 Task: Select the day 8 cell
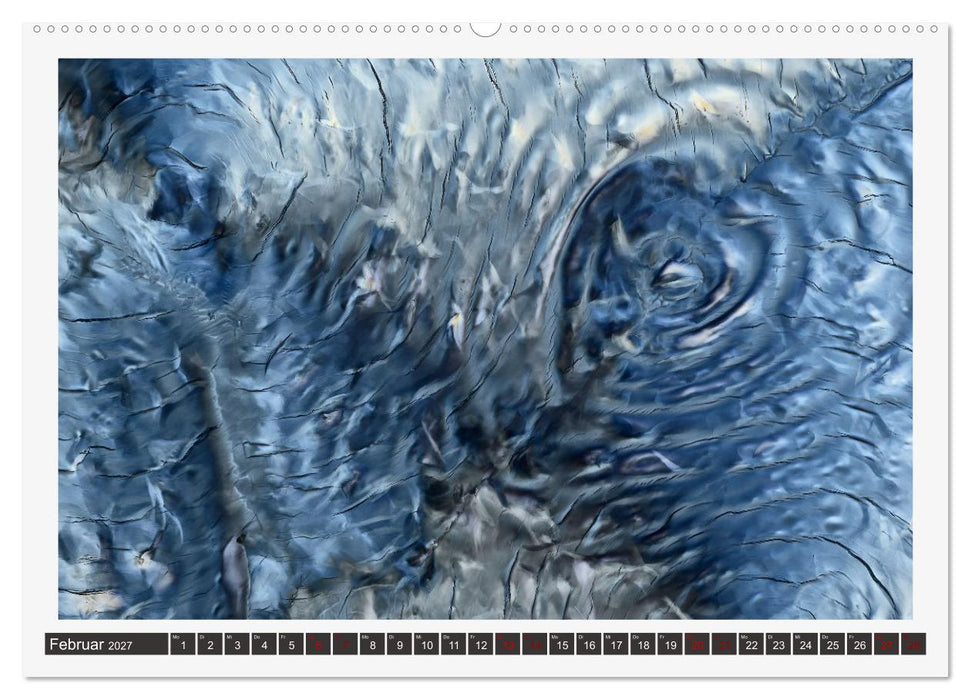tap(372, 644)
